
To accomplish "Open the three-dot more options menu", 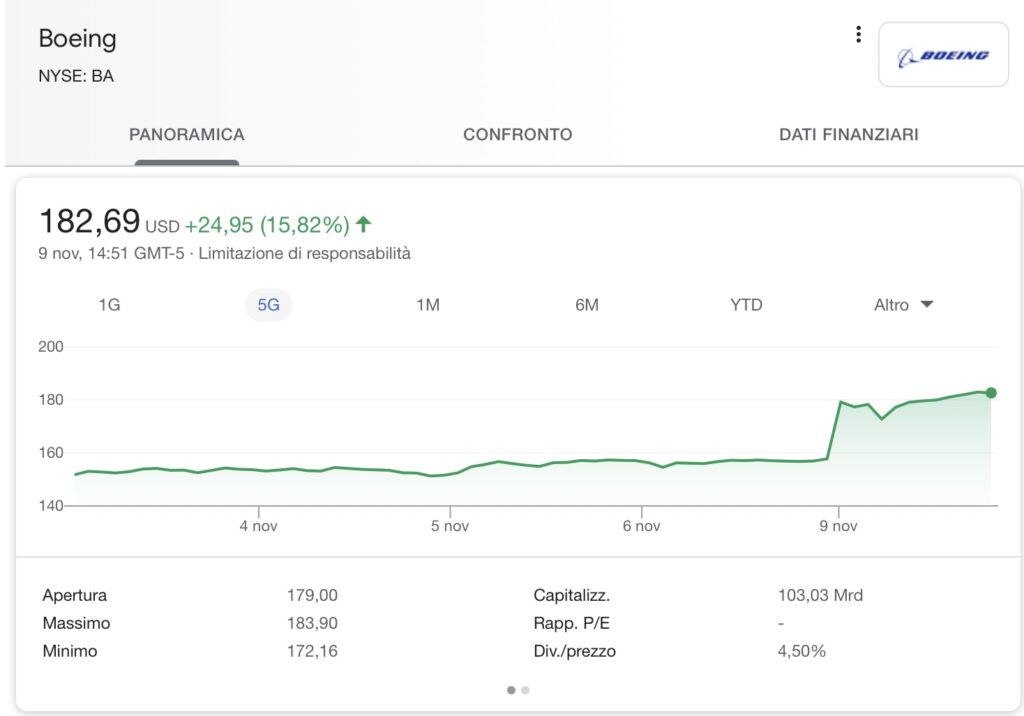I will [x=858, y=35].
